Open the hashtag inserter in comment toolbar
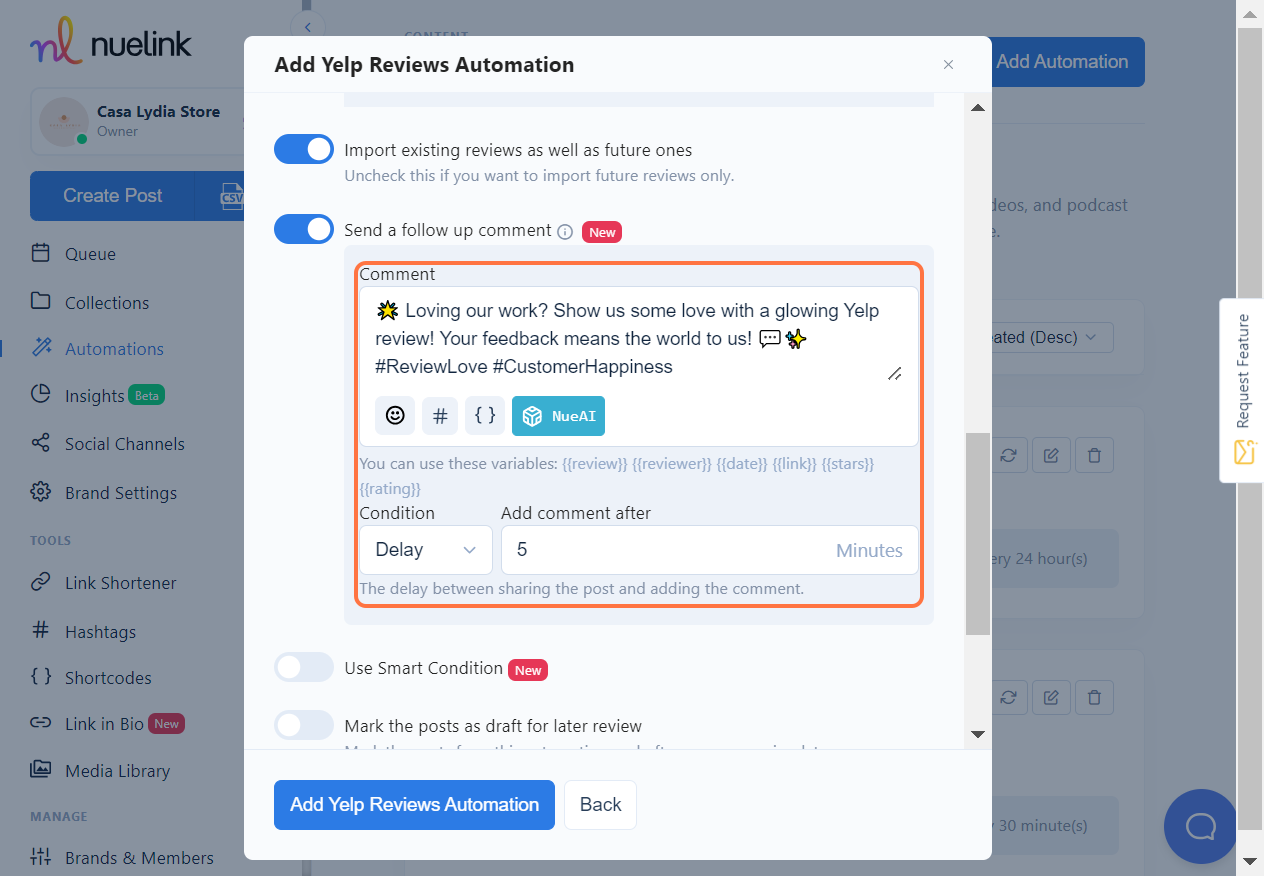 pyautogui.click(x=440, y=415)
